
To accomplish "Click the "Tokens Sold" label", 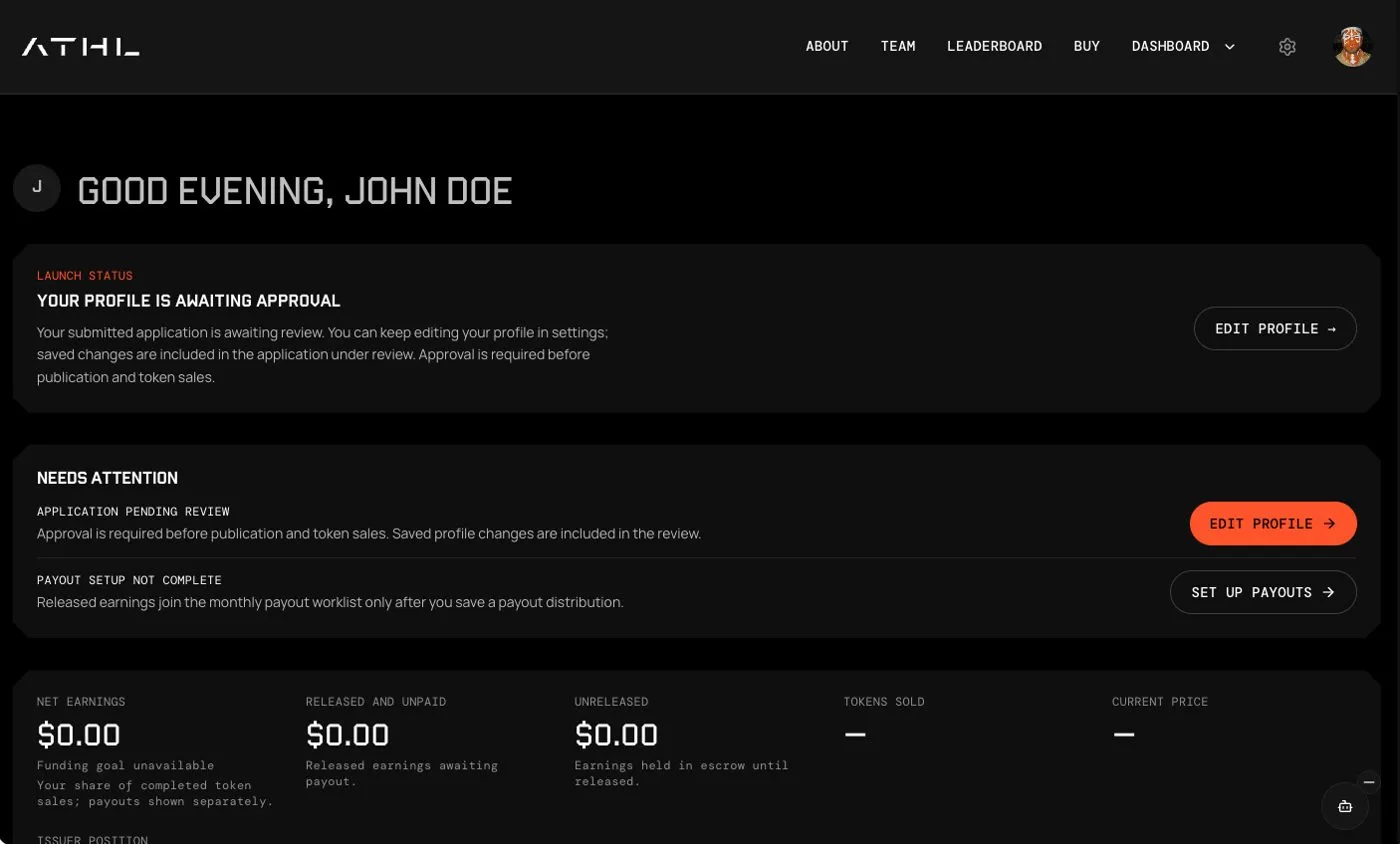I will pyautogui.click(x=884, y=702).
